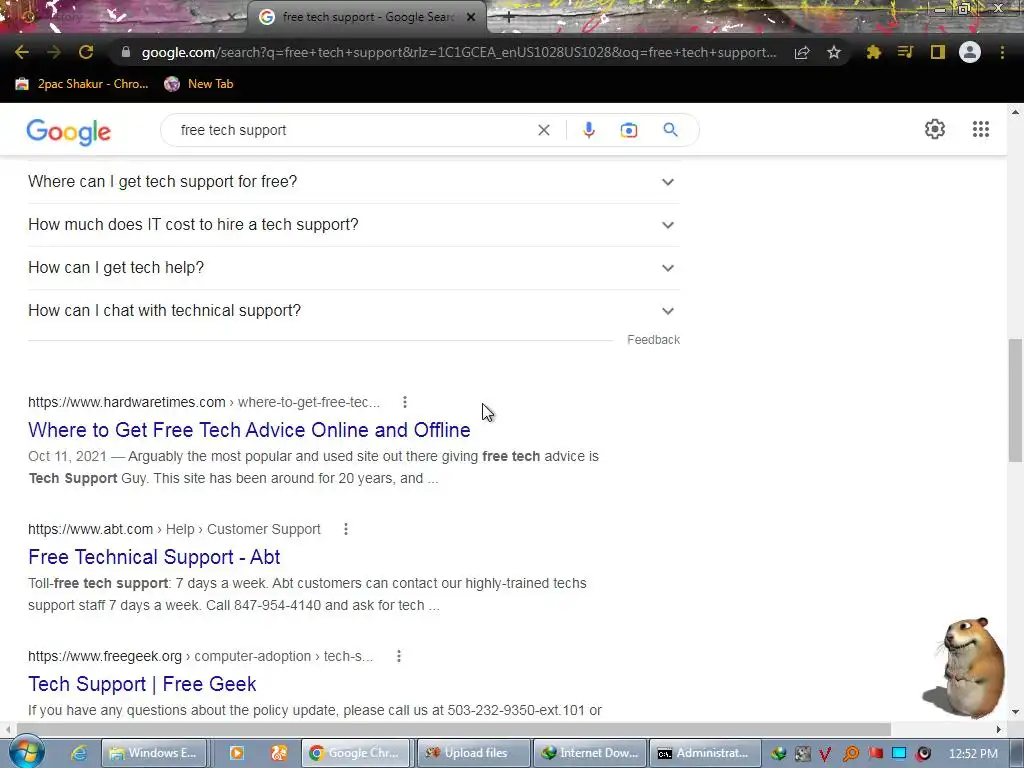The height and width of the screenshot is (768, 1024).
Task: Open options dots for hardwaretimes.com result
Action: point(405,402)
